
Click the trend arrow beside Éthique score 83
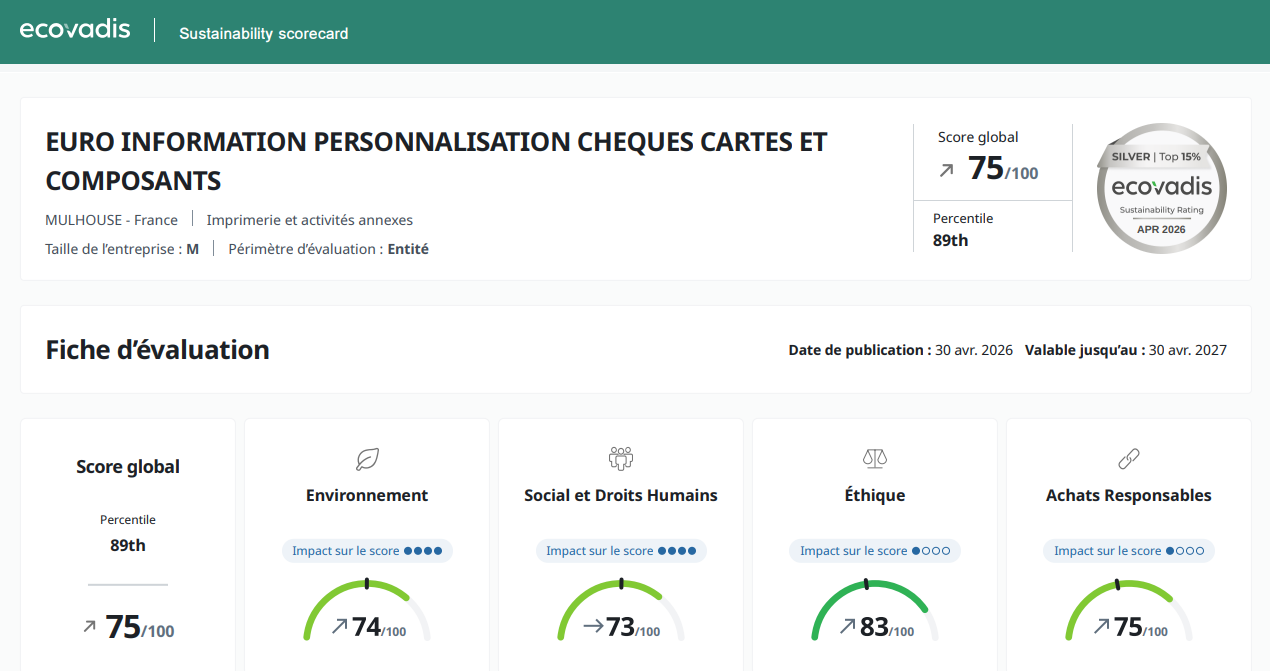(x=848, y=627)
